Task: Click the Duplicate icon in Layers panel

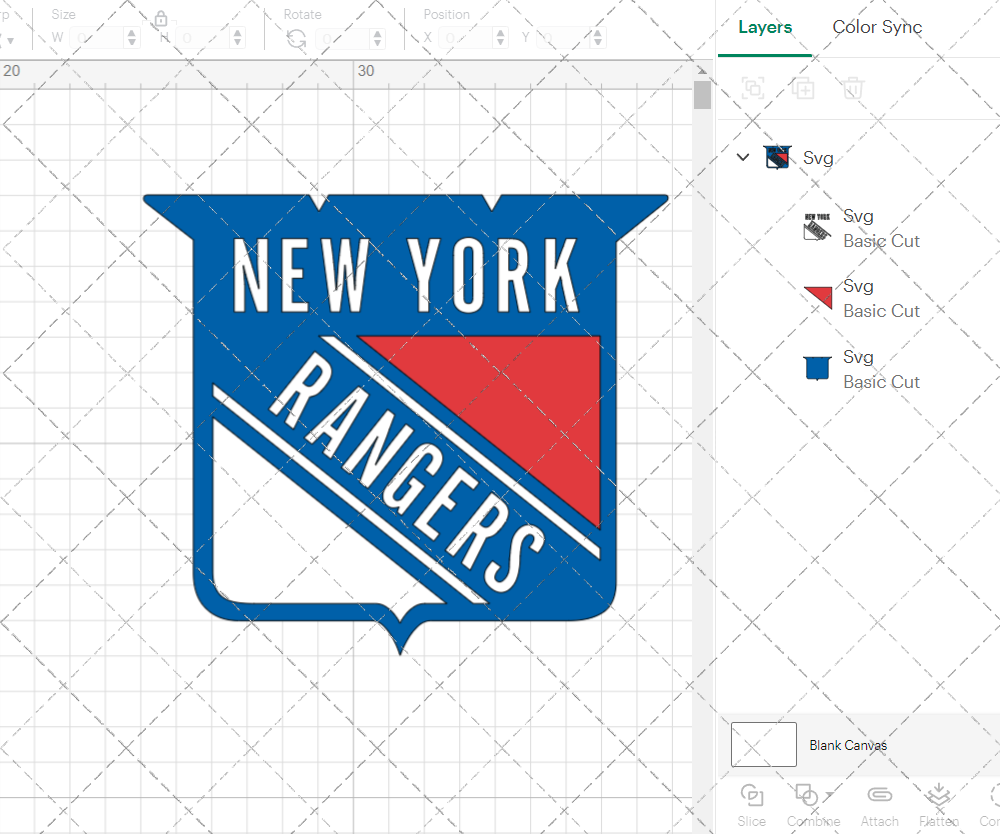Action: (803, 88)
